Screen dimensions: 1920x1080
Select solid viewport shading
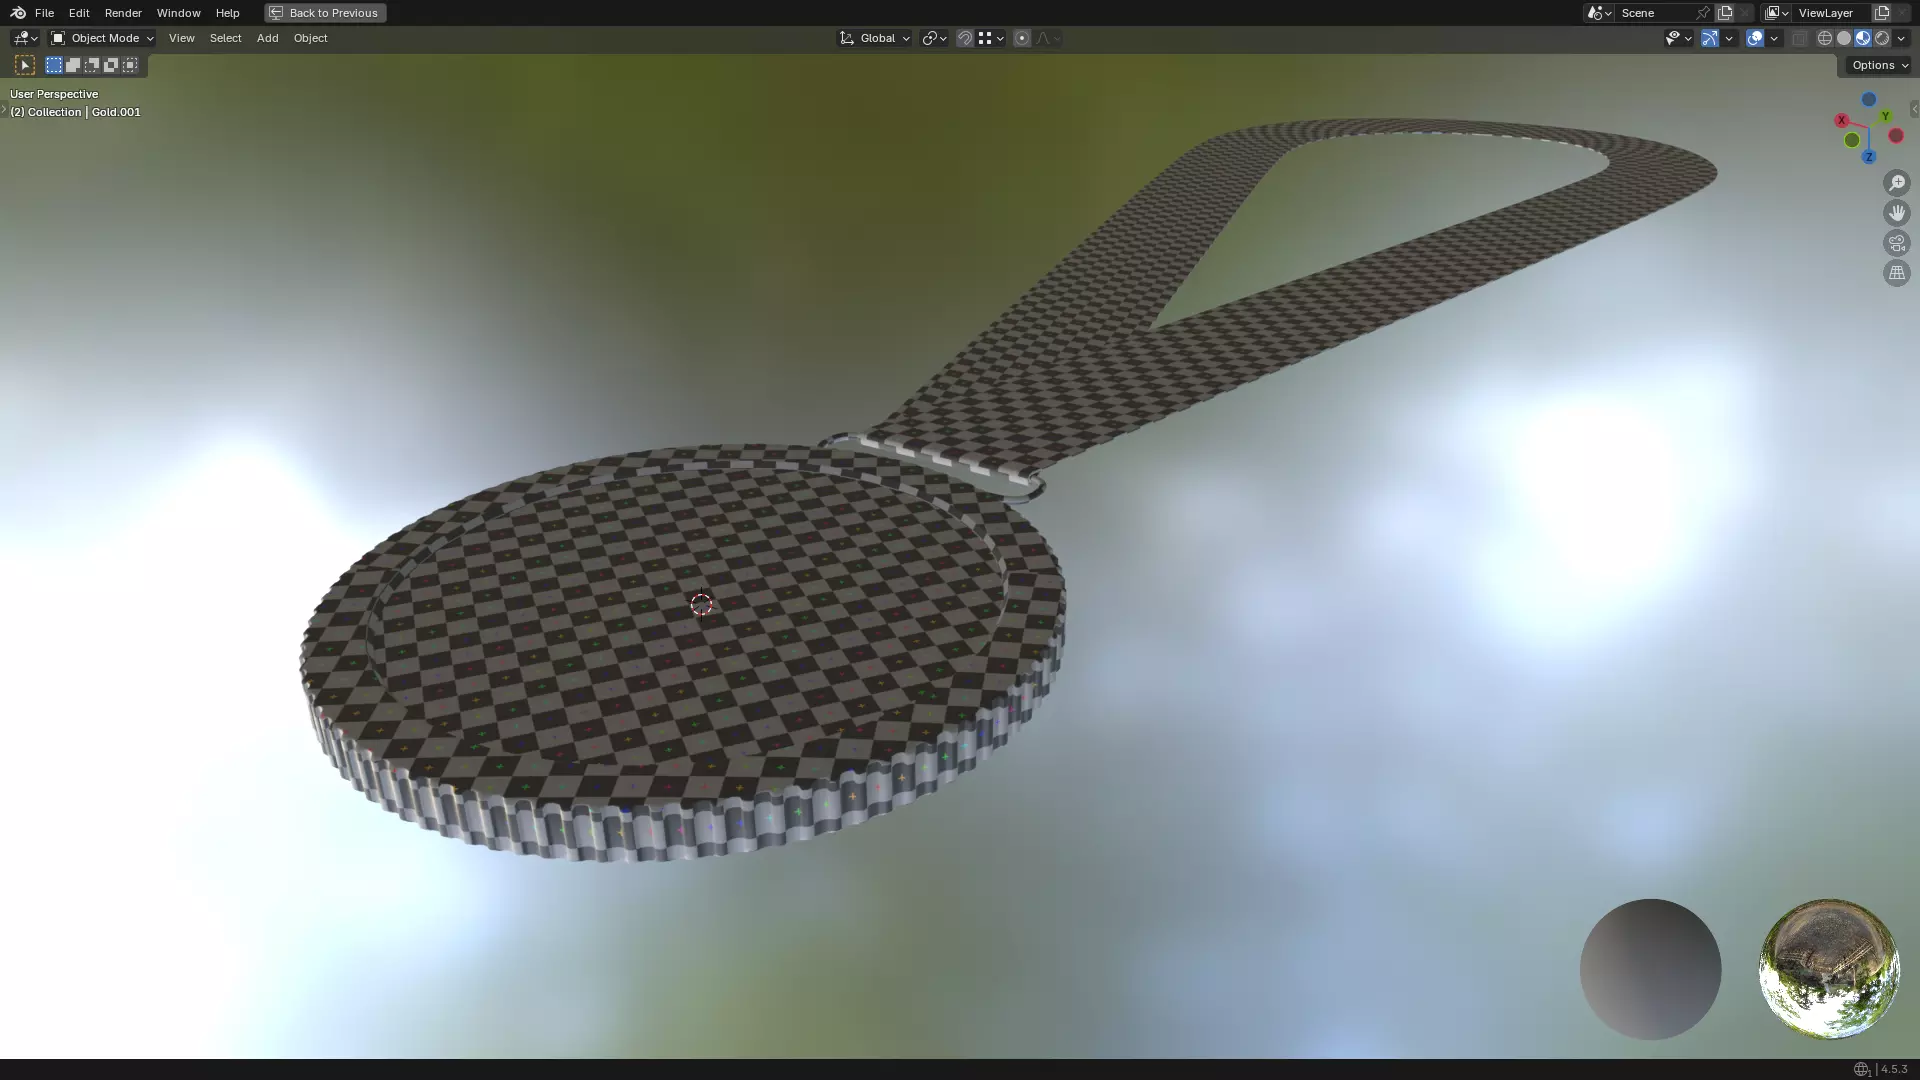pyautogui.click(x=1843, y=38)
